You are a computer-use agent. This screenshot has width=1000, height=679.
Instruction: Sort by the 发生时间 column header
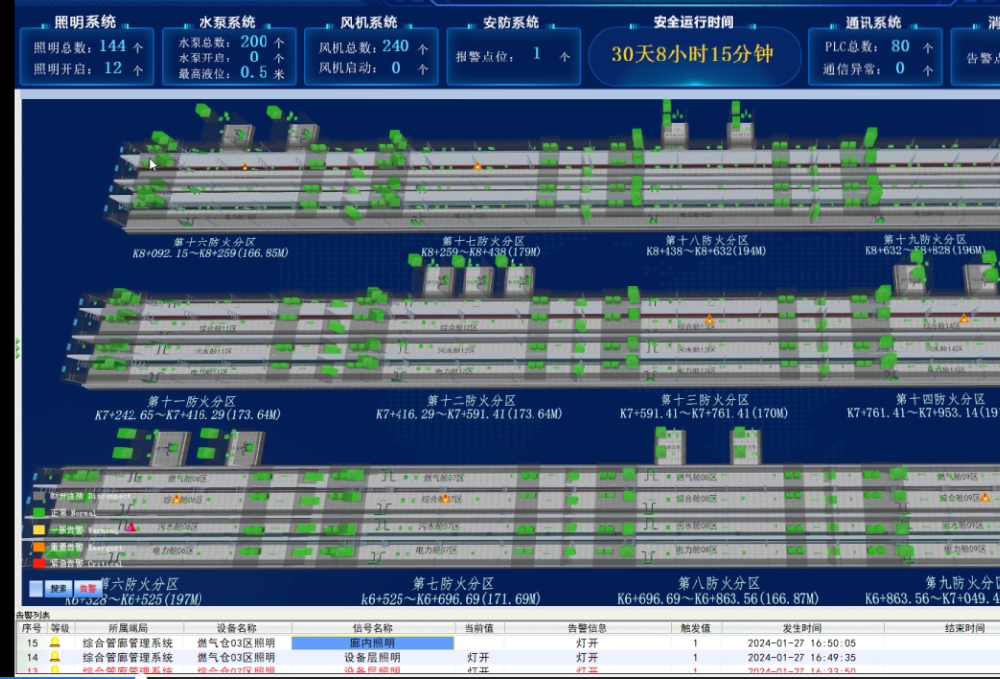tap(802, 628)
